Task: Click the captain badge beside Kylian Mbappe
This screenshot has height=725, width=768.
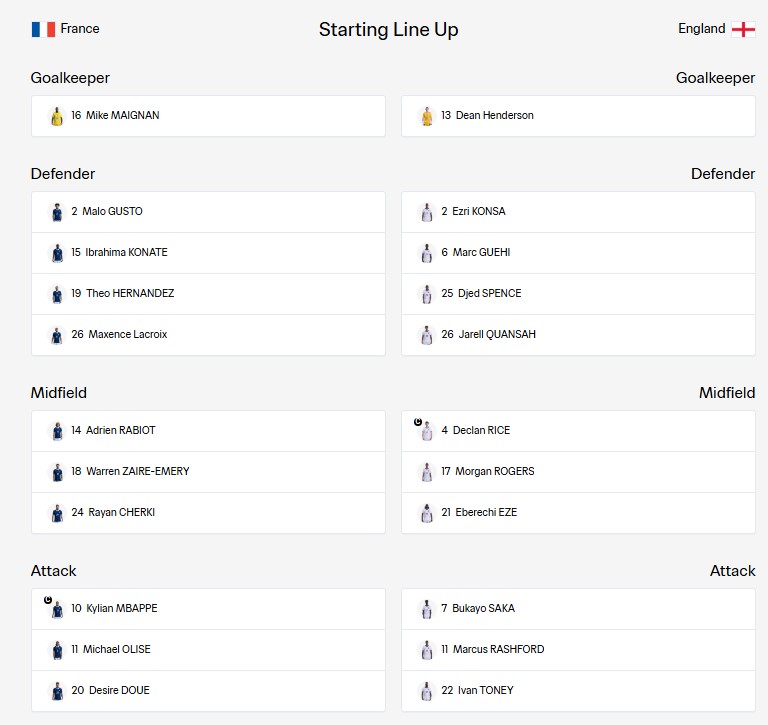Action: click(48, 600)
